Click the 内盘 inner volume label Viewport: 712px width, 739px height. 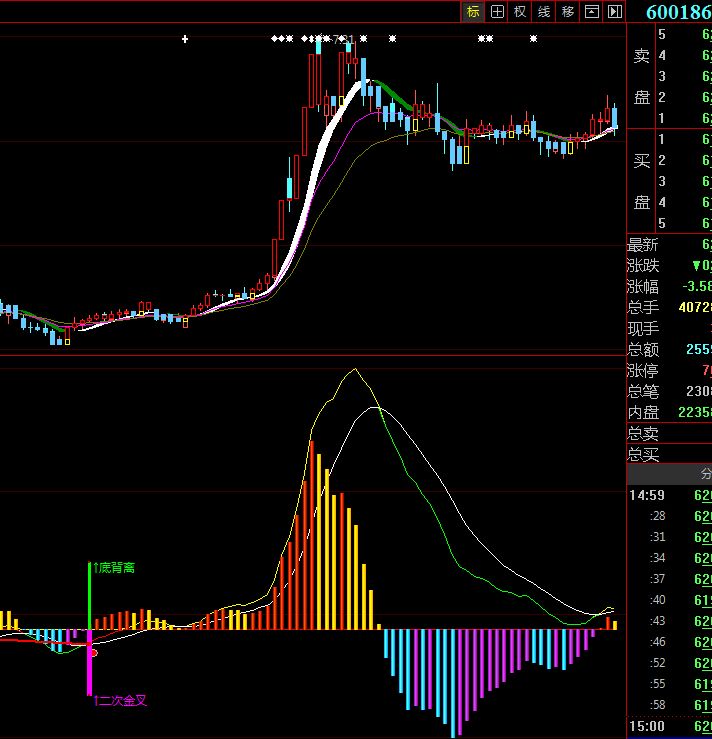[x=643, y=412]
